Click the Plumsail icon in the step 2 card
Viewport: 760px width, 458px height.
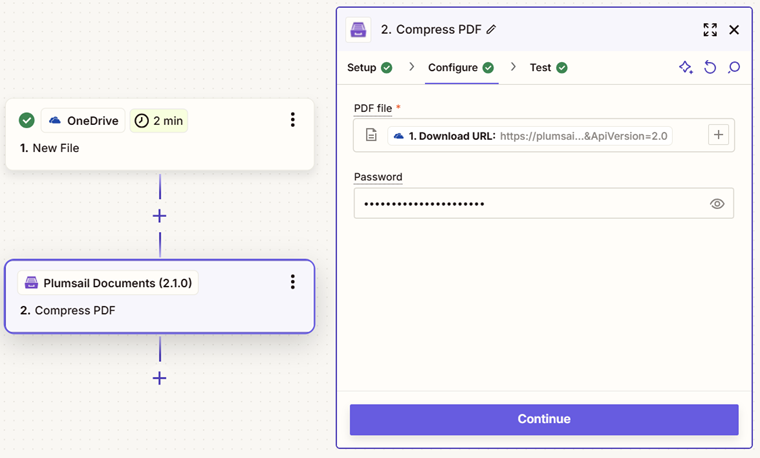pos(32,283)
